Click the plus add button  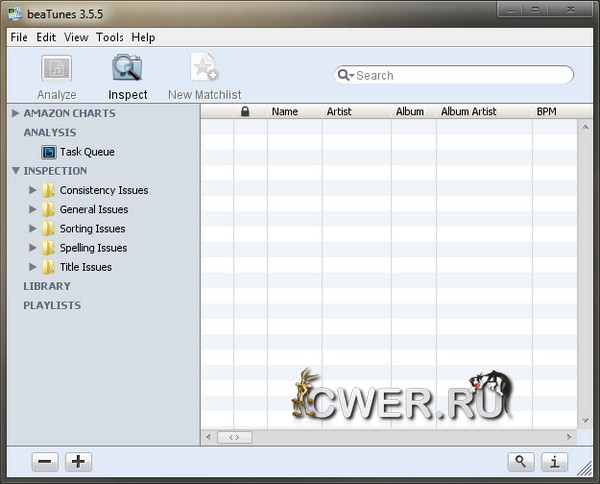78,462
